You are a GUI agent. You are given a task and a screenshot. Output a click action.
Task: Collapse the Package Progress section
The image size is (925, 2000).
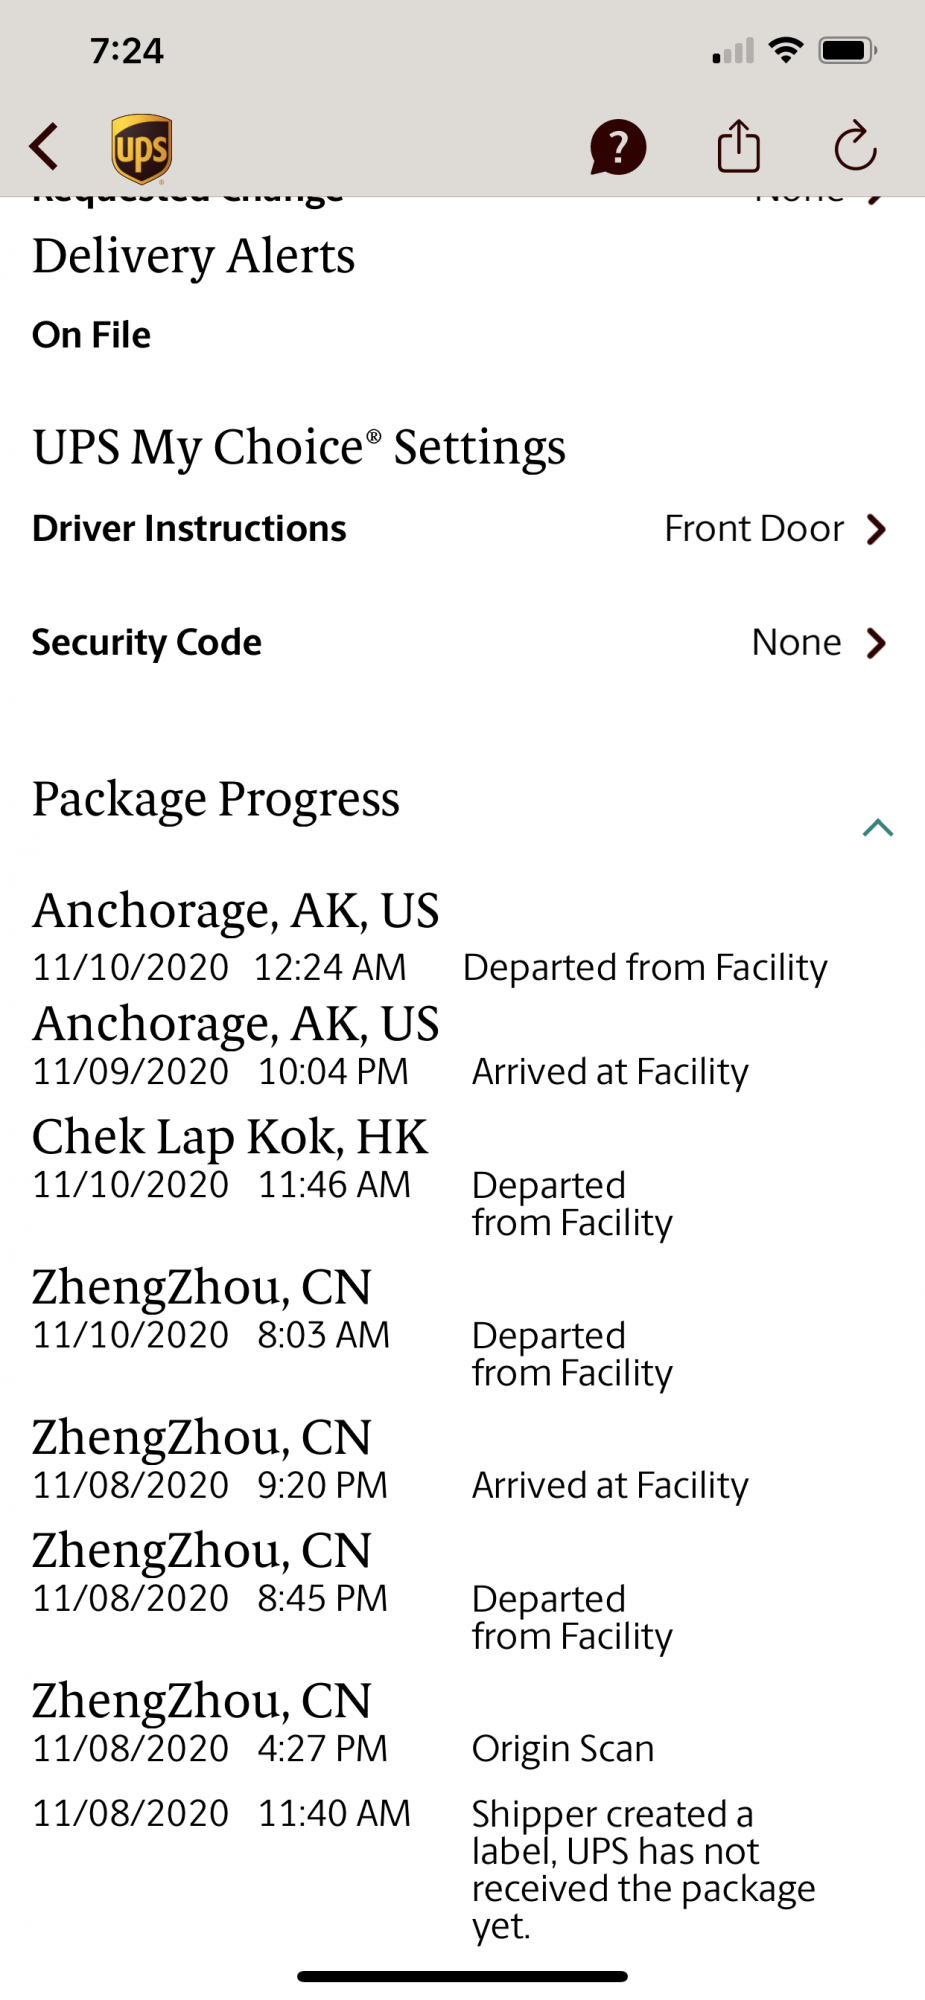(x=877, y=828)
